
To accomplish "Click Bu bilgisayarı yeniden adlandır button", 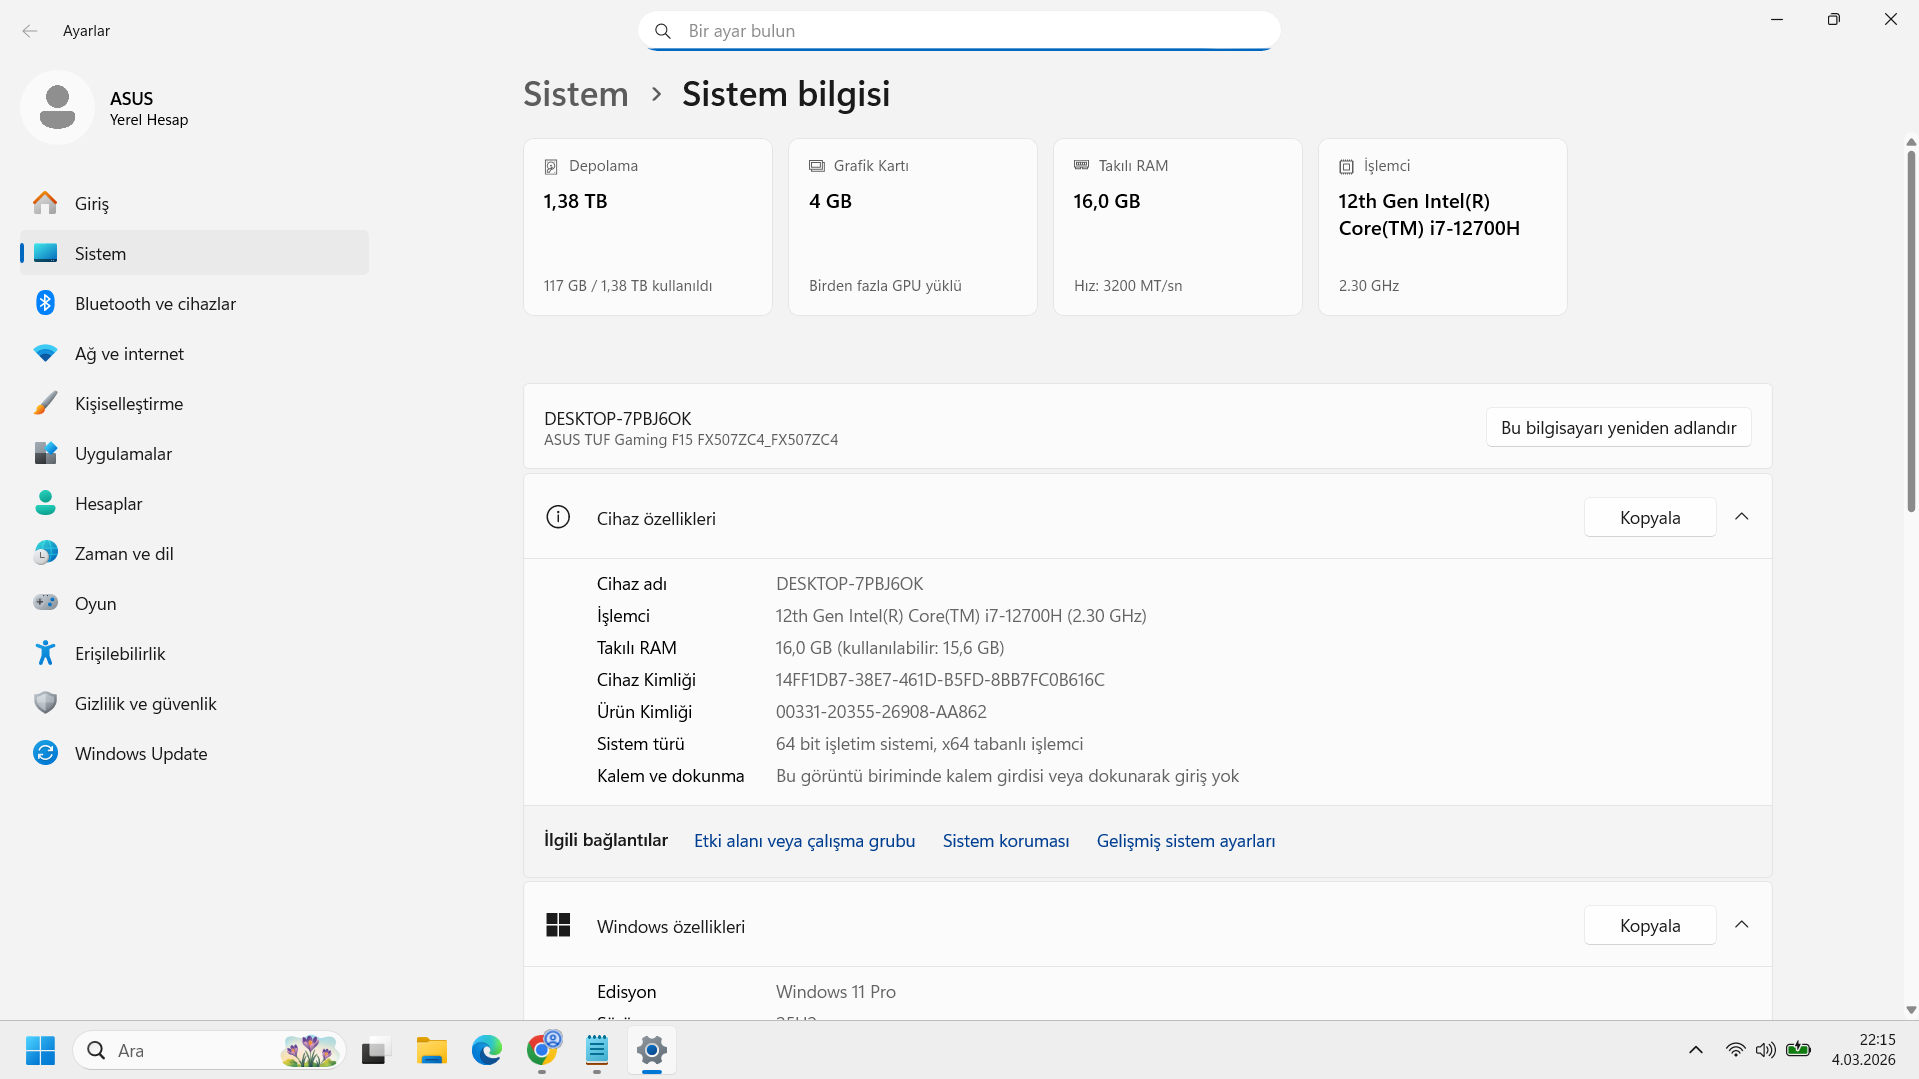I will point(1617,427).
